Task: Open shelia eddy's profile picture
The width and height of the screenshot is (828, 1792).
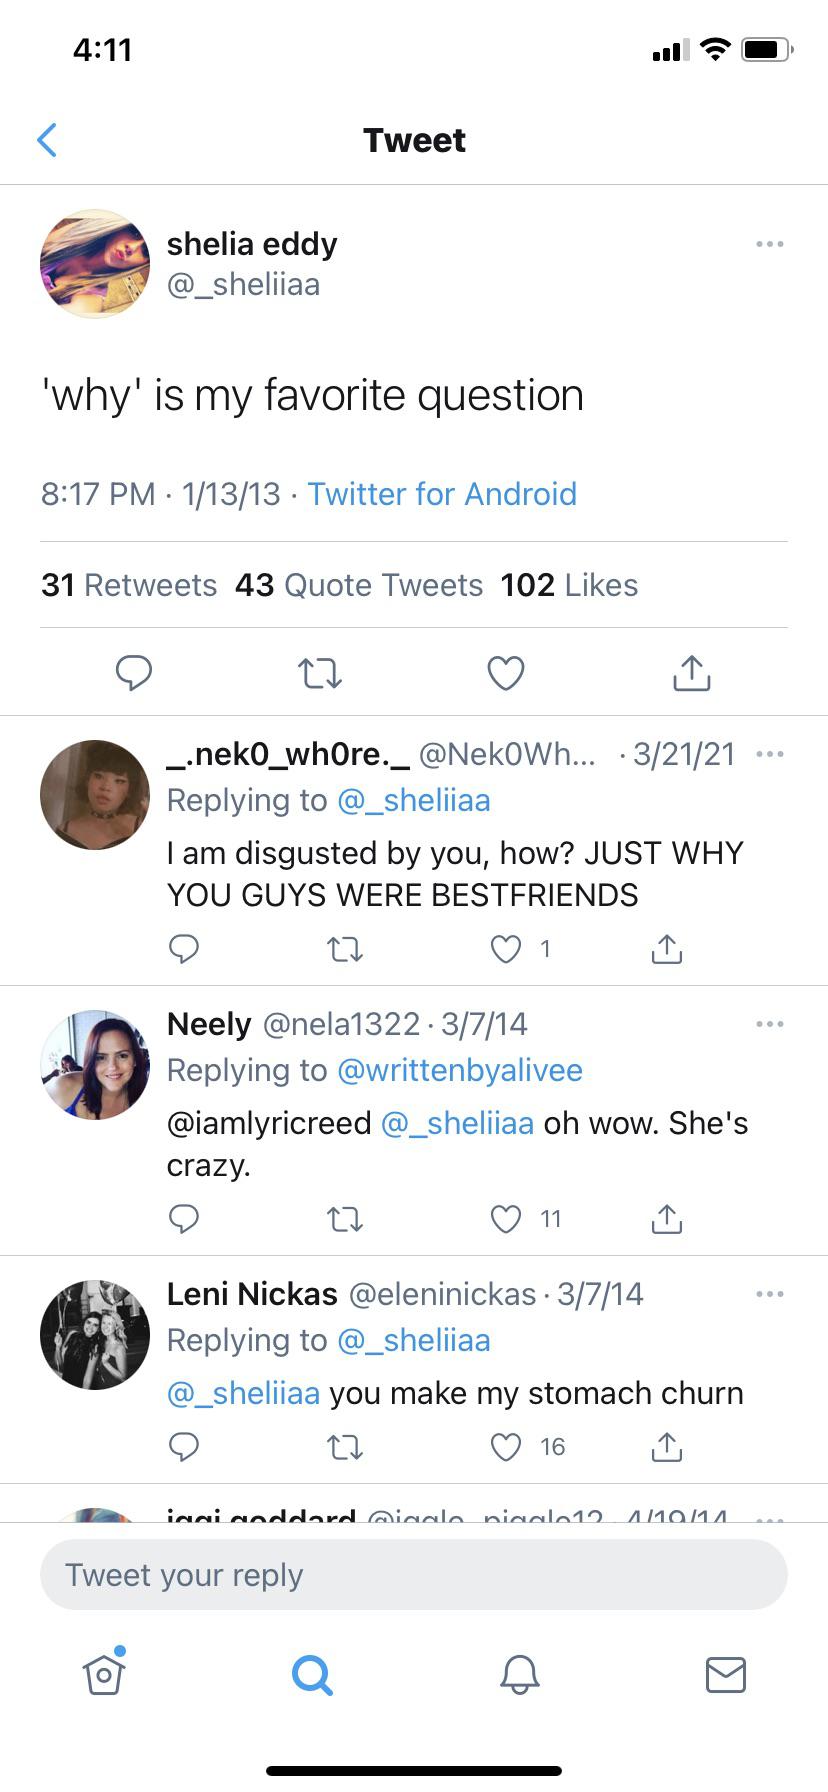Action: click(x=95, y=264)
